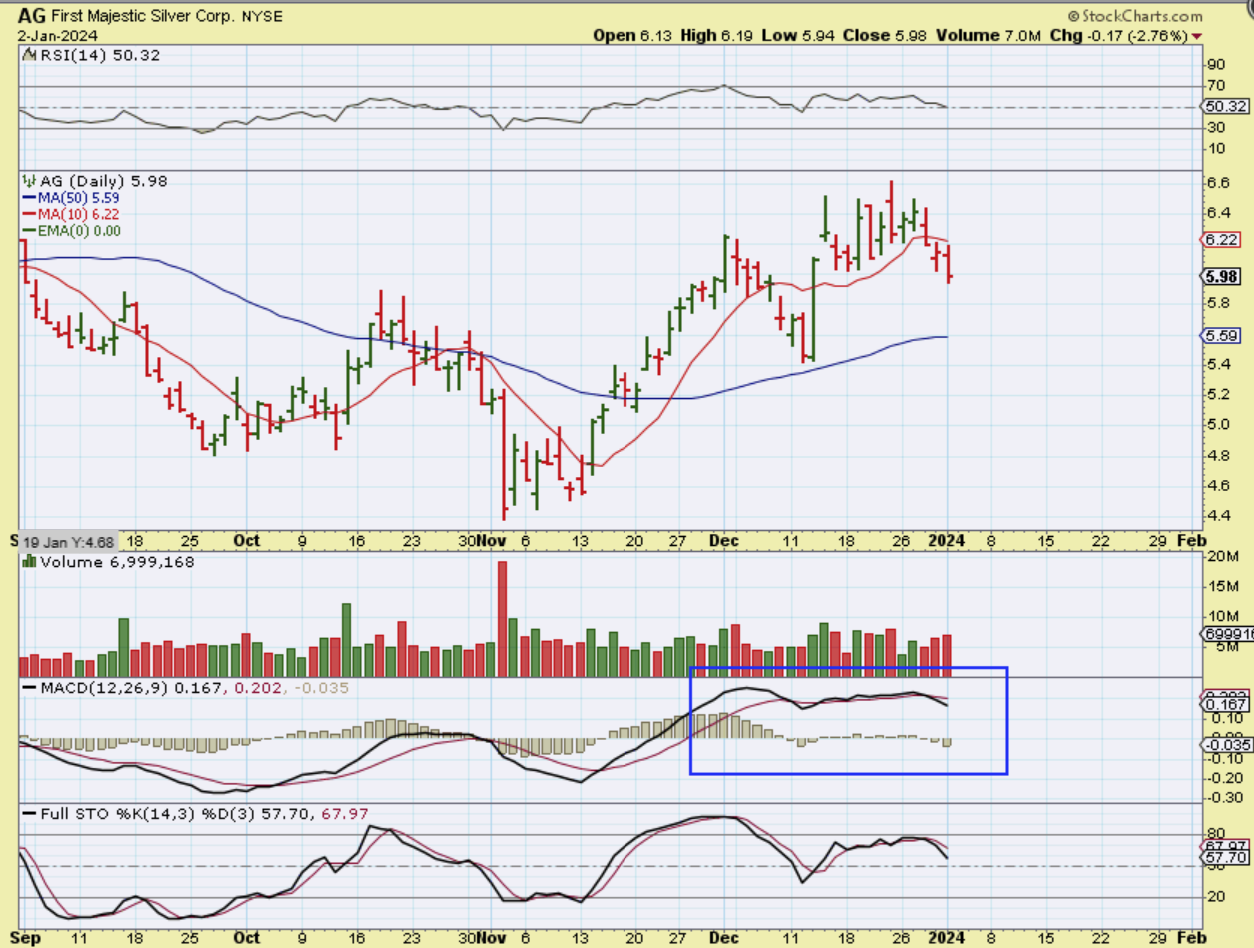Click the 4.4 price axis label
The image size is (1254, 948).
click(1218, 516)
